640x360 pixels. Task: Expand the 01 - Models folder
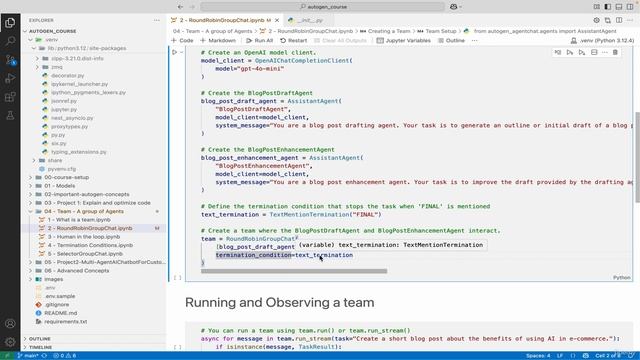tap(94, 186)
